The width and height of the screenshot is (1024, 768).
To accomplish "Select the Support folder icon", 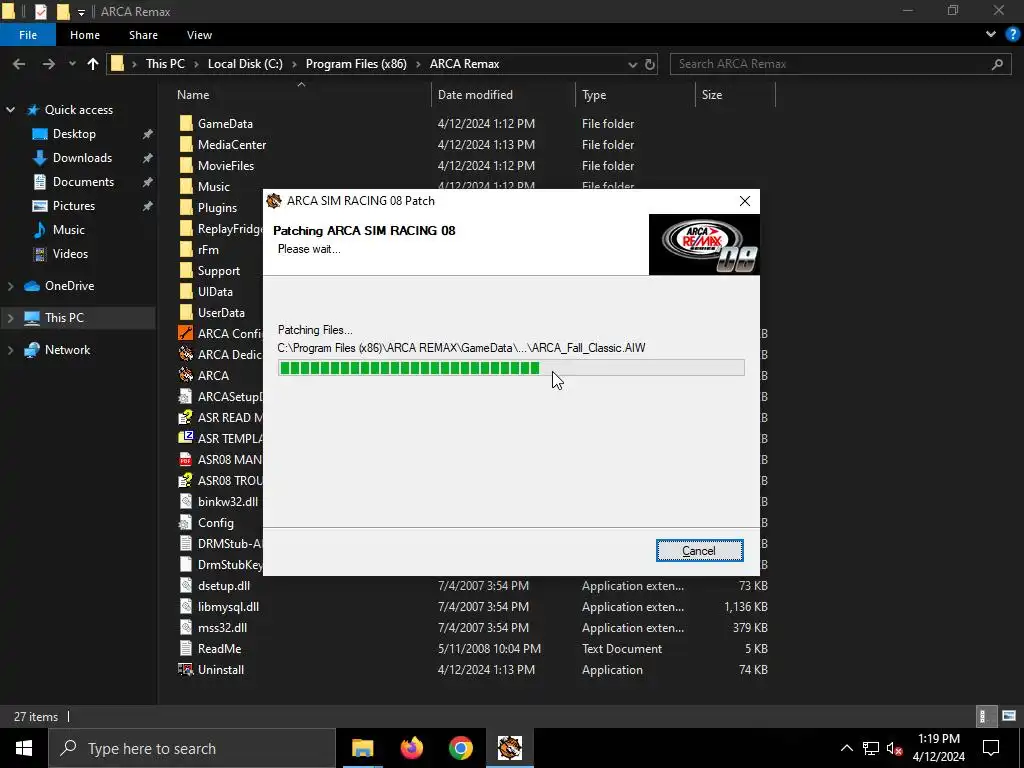I will click(x=186, y=270).
